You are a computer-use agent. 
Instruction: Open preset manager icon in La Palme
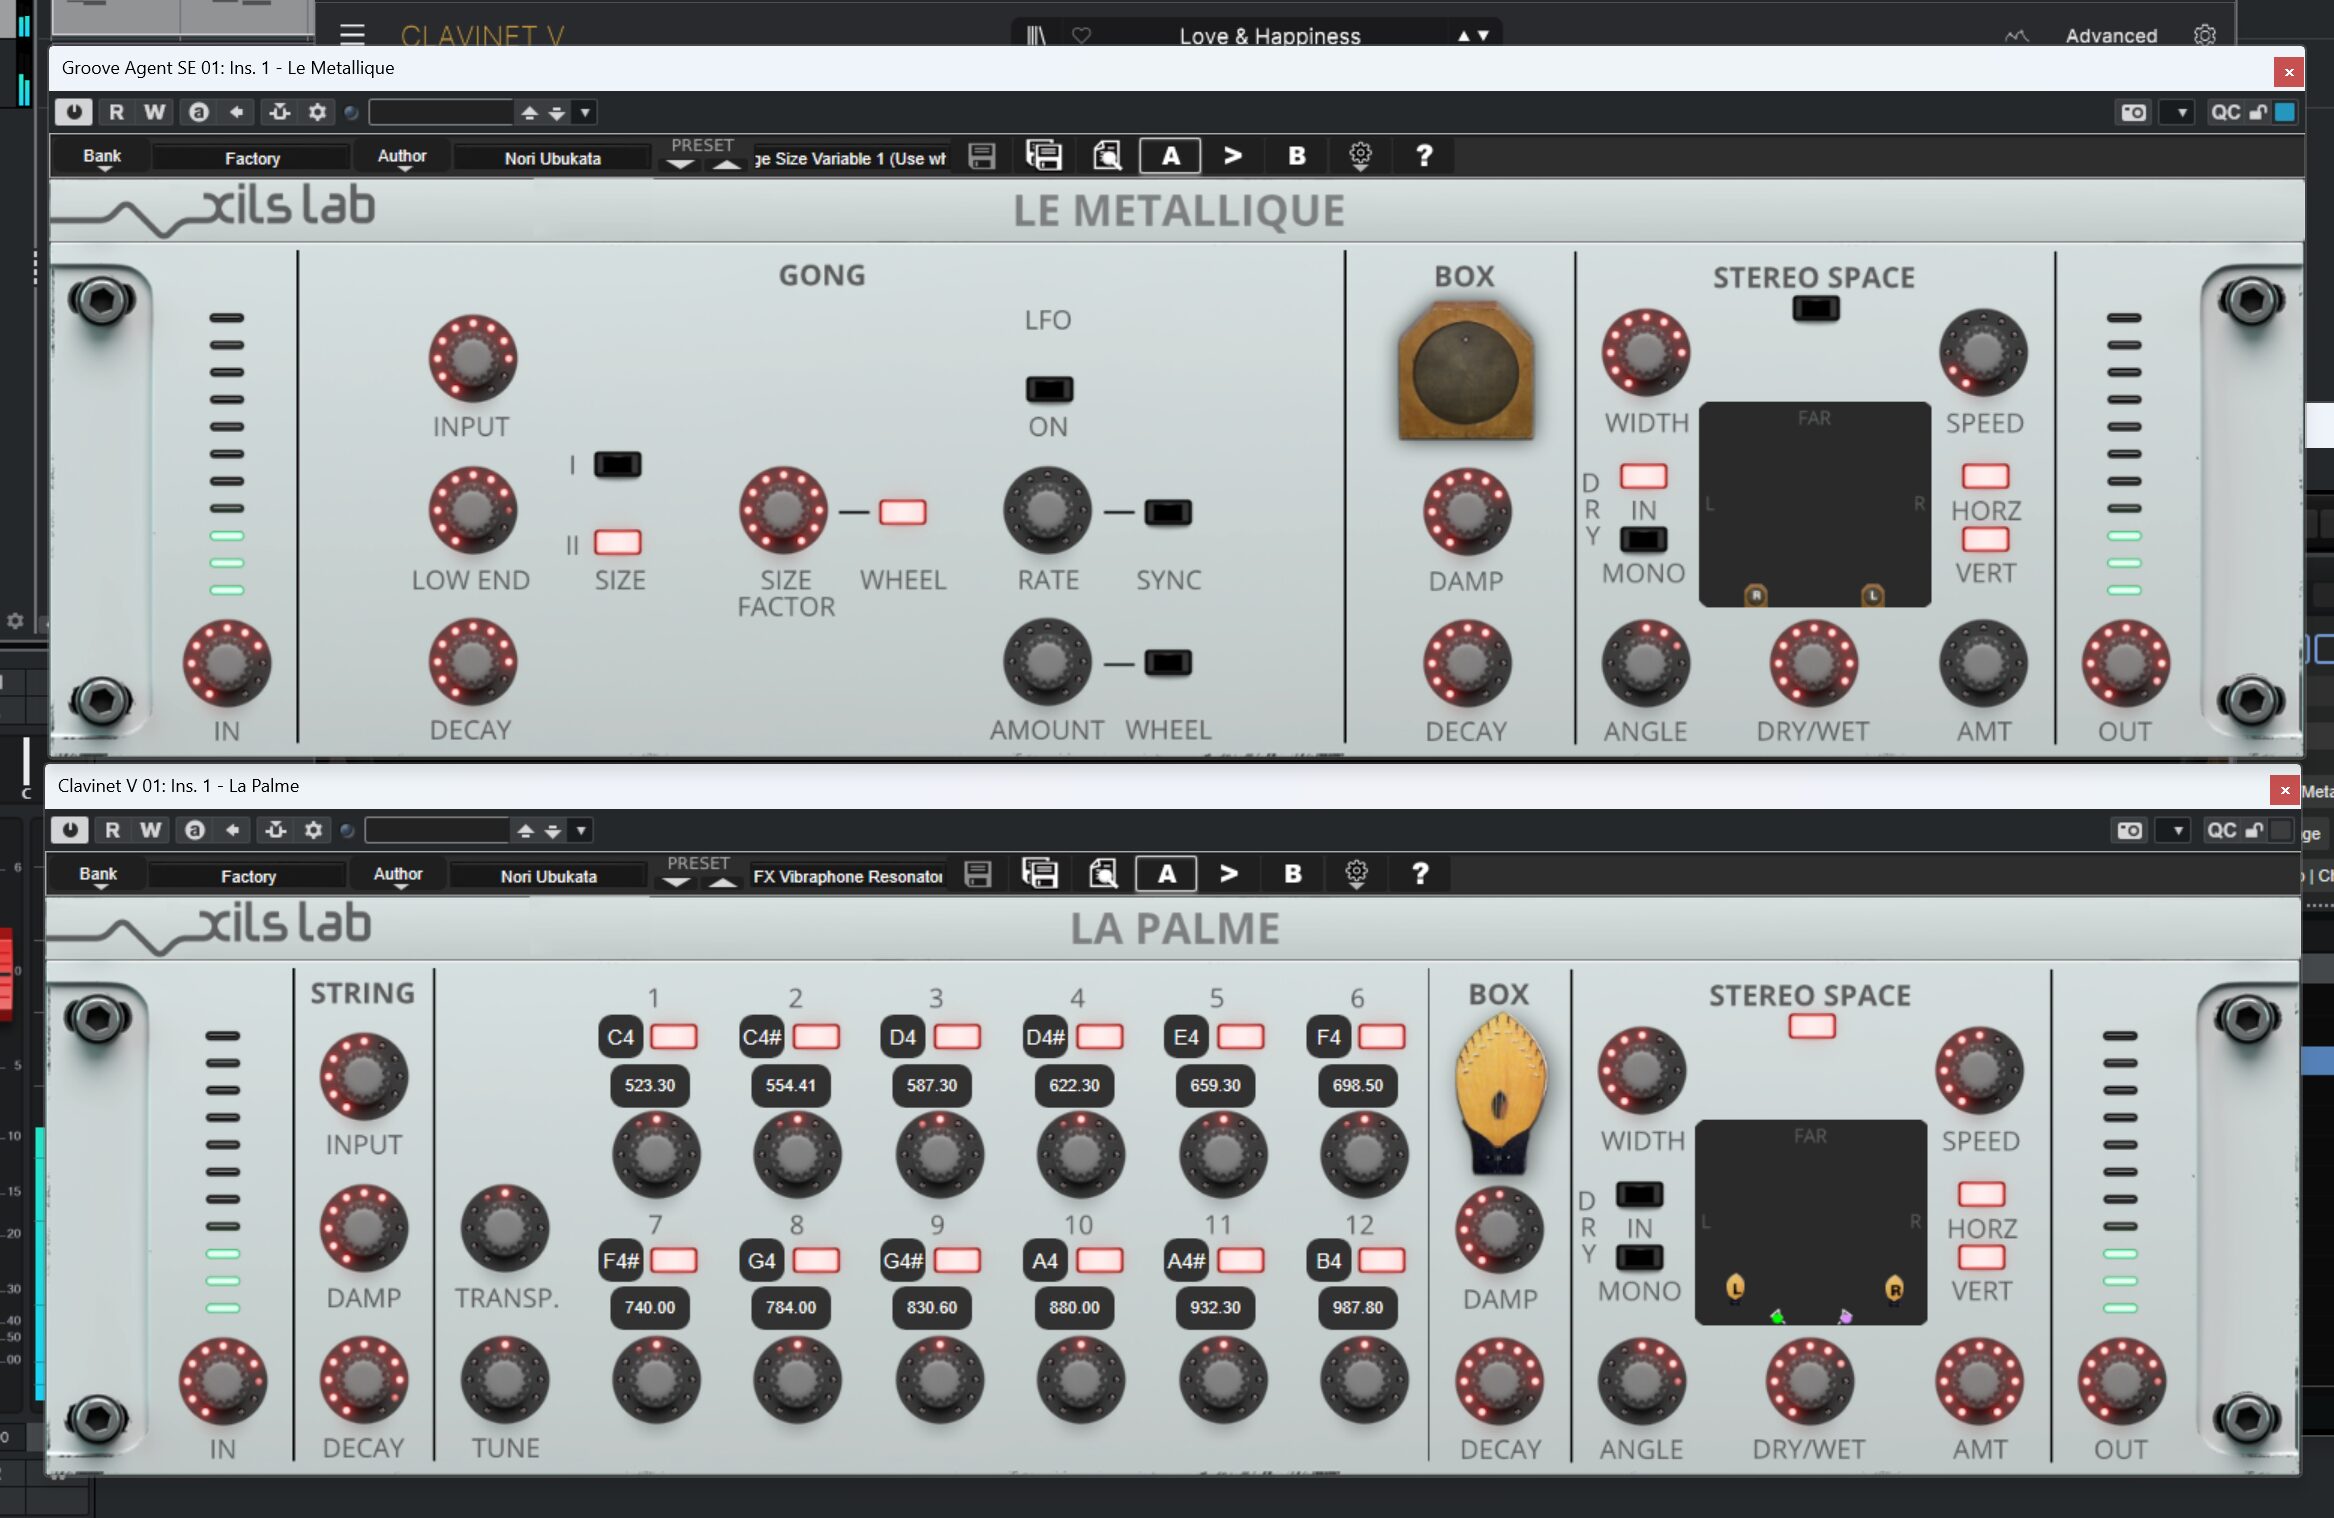click(x=1039, y=874)
